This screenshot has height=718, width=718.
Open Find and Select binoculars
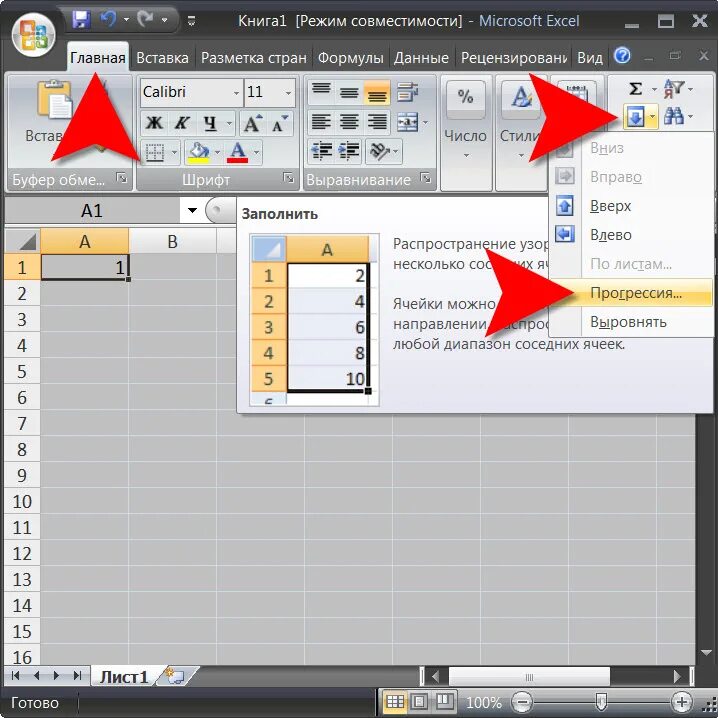(x=674, y=116)
